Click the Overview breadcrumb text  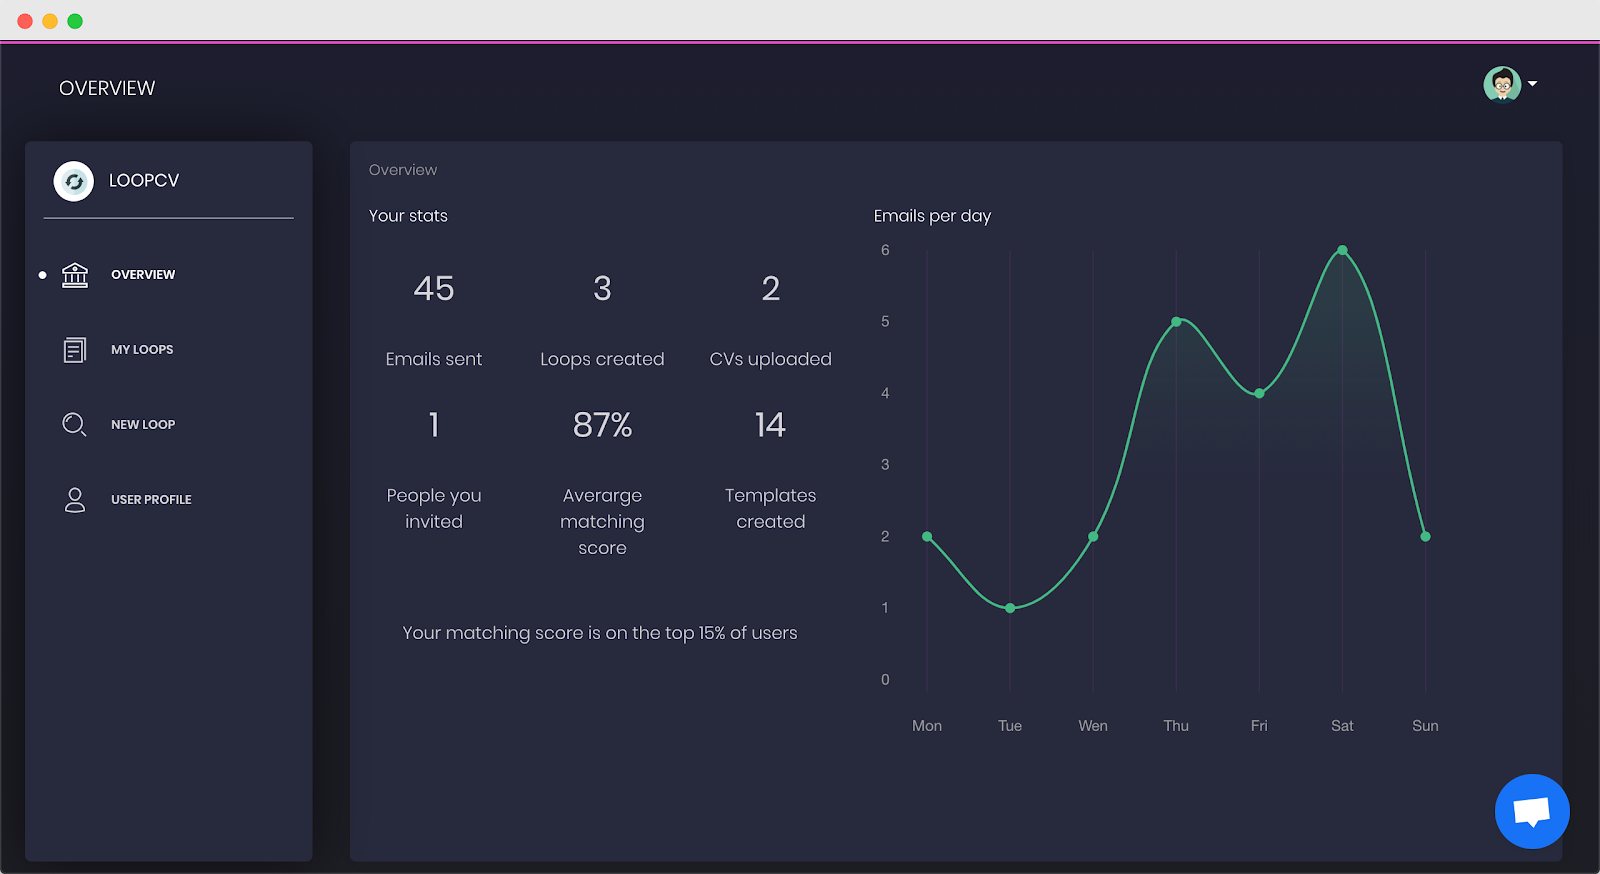[x=403, y=170]
